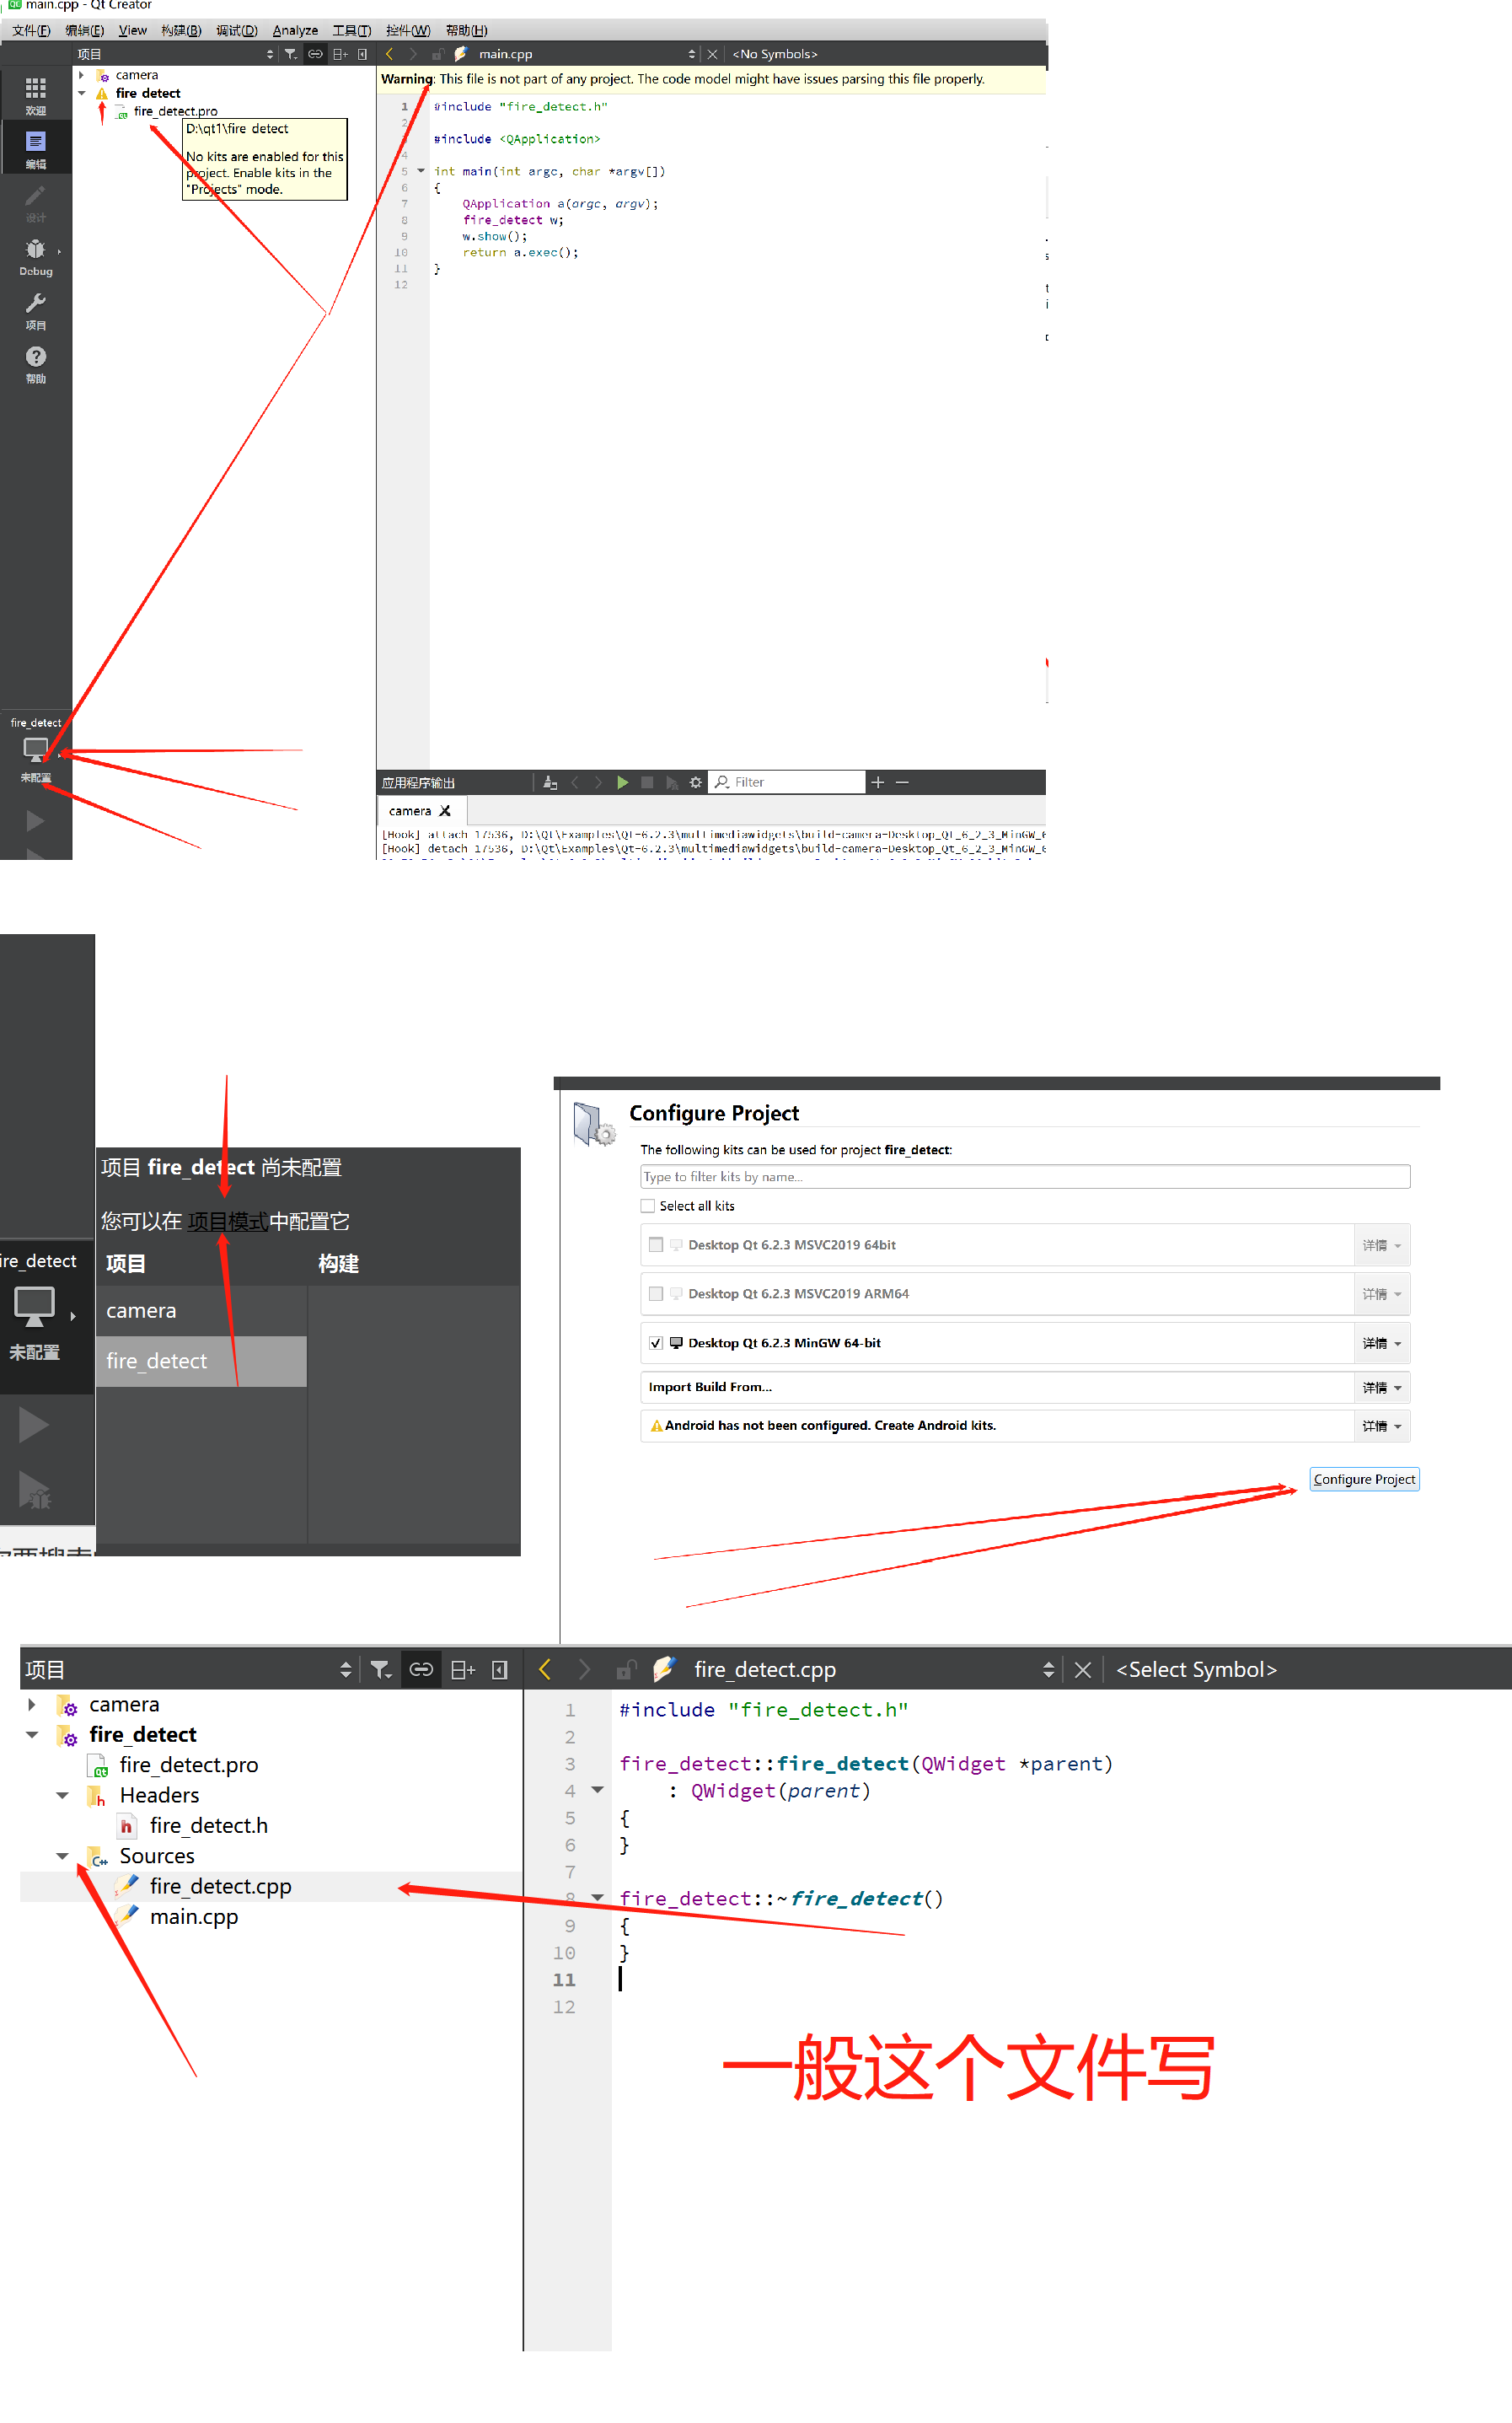Toggle link icon in bottom project pane
The height and width of the screenshot is (2423, 1512).
[421, 1669]
